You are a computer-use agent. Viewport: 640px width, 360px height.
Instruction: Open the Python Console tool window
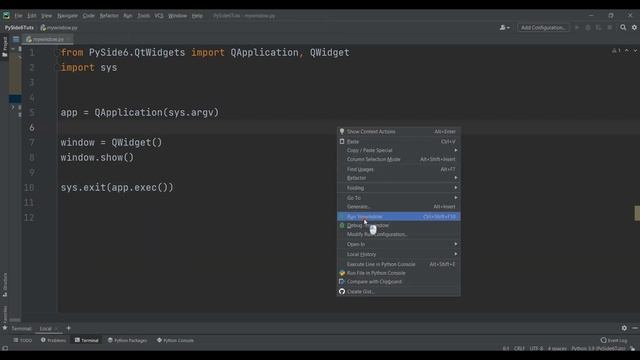175,340
